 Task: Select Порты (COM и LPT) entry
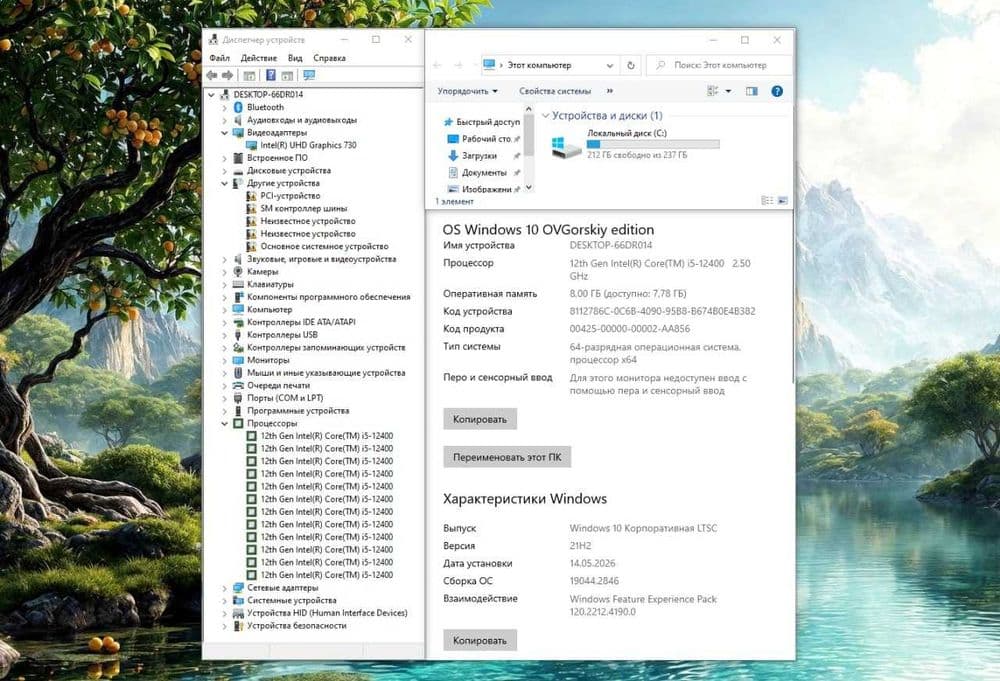click(x=285, y=398)
